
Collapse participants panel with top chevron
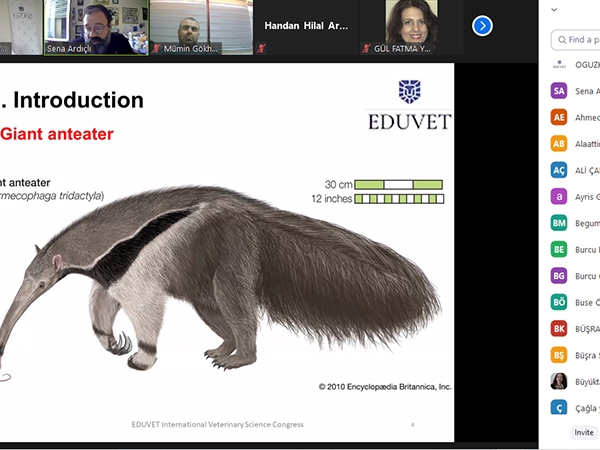[x=554, y=10]
